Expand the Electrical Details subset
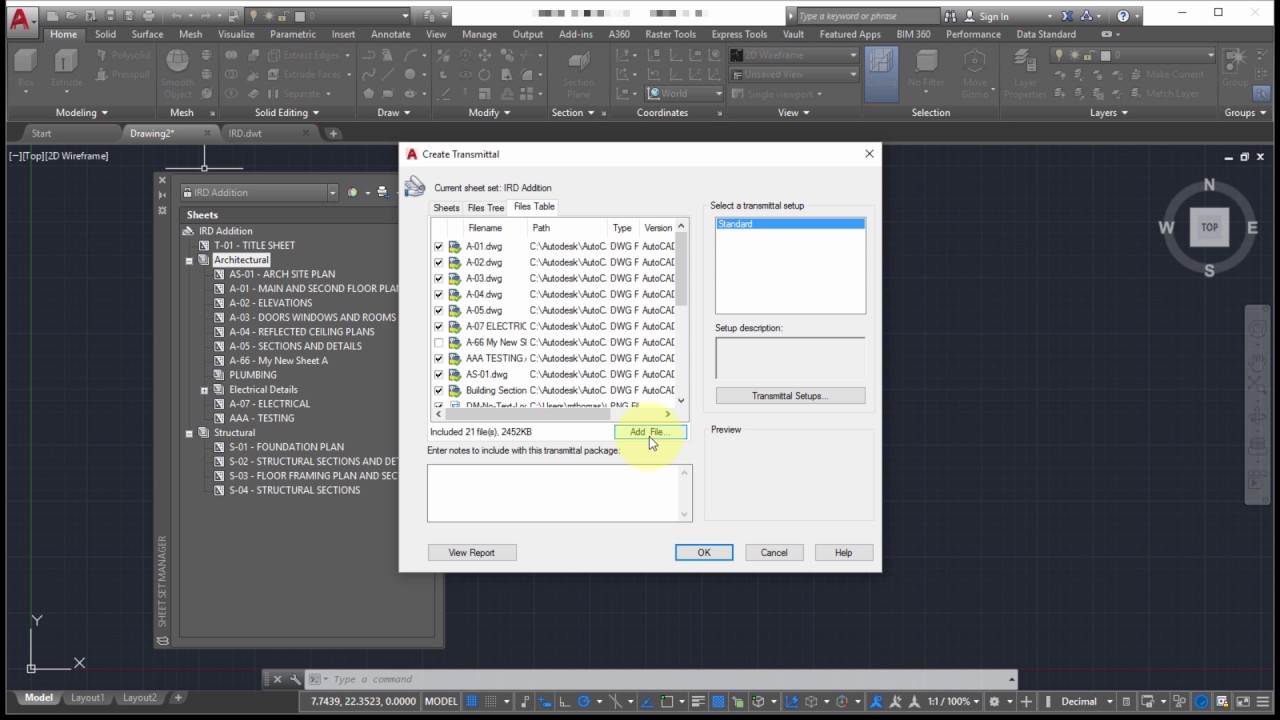 (204, 390)
